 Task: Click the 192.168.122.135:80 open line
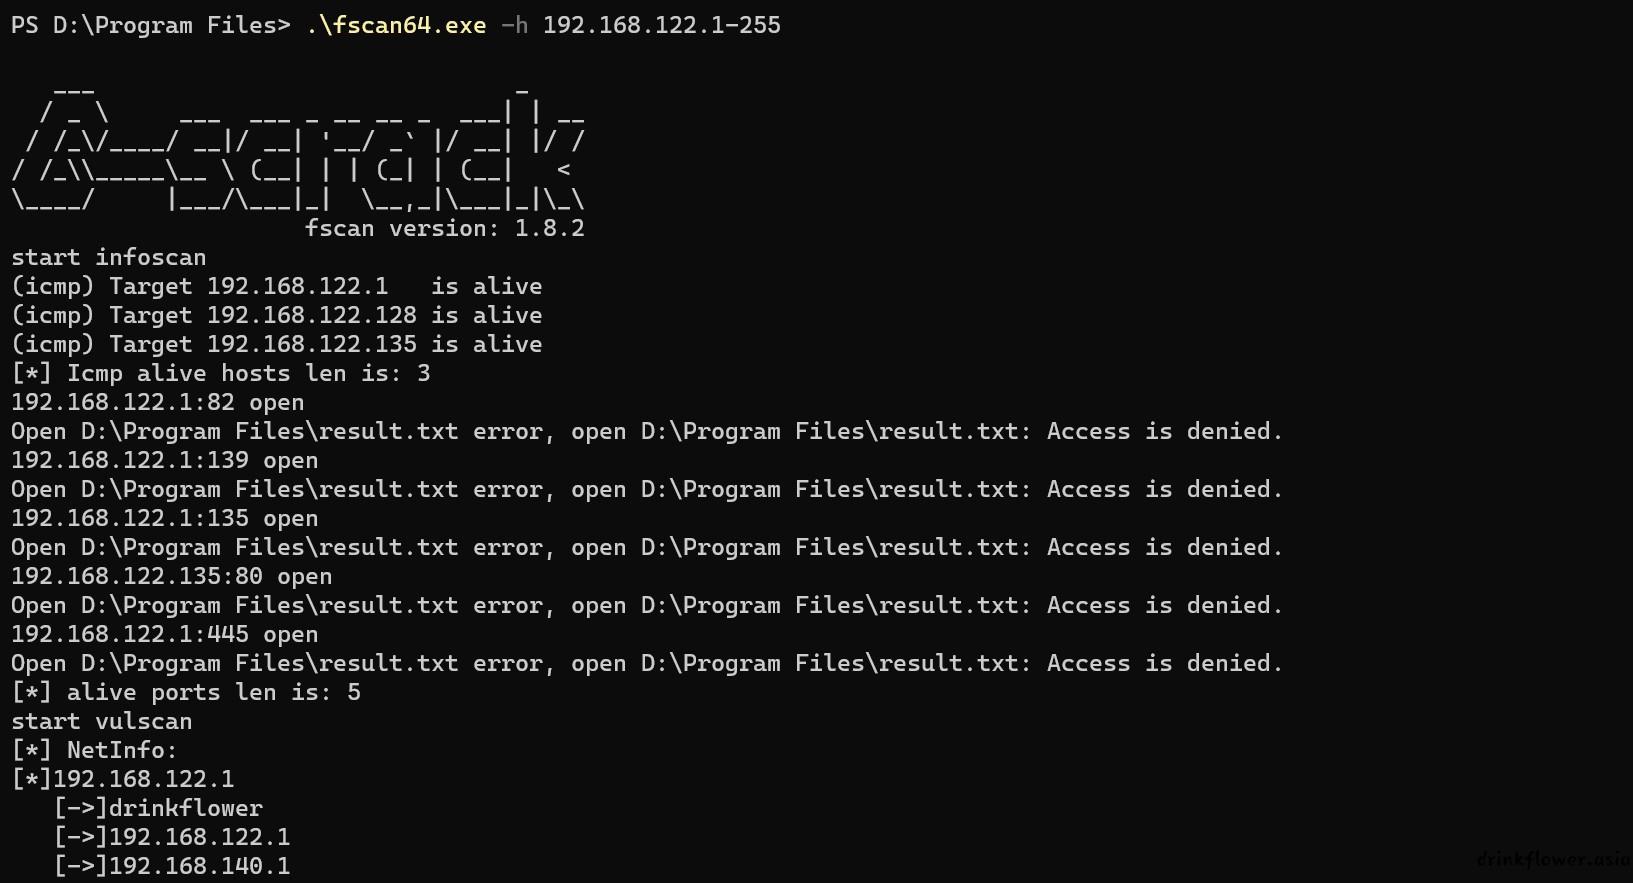coord(172,576)
